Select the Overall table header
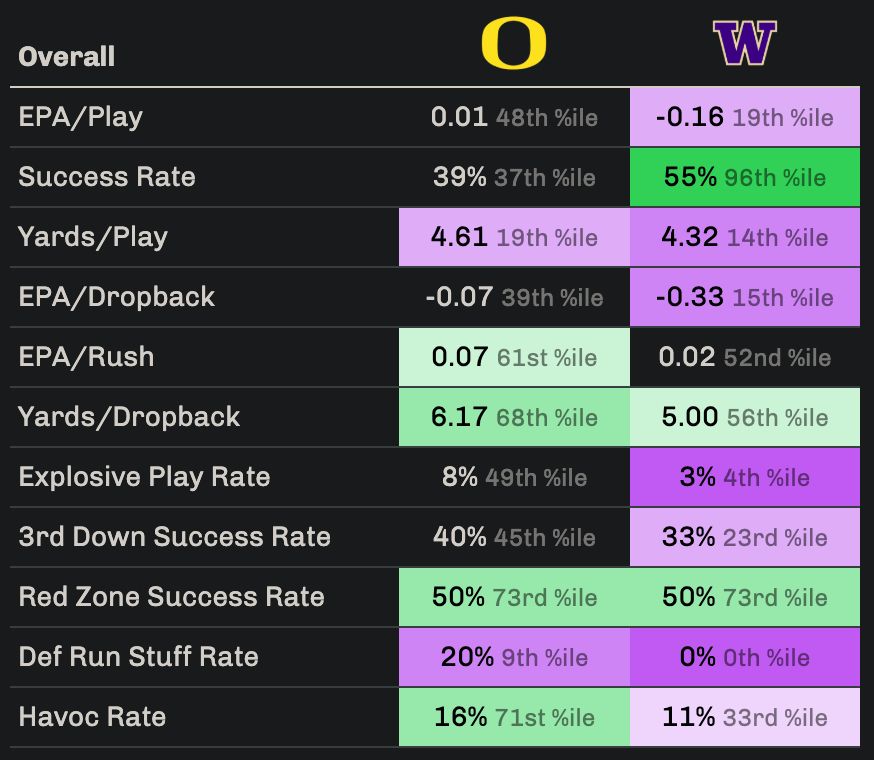The width and height of the screenshot is (874, 760). (67, 56)
